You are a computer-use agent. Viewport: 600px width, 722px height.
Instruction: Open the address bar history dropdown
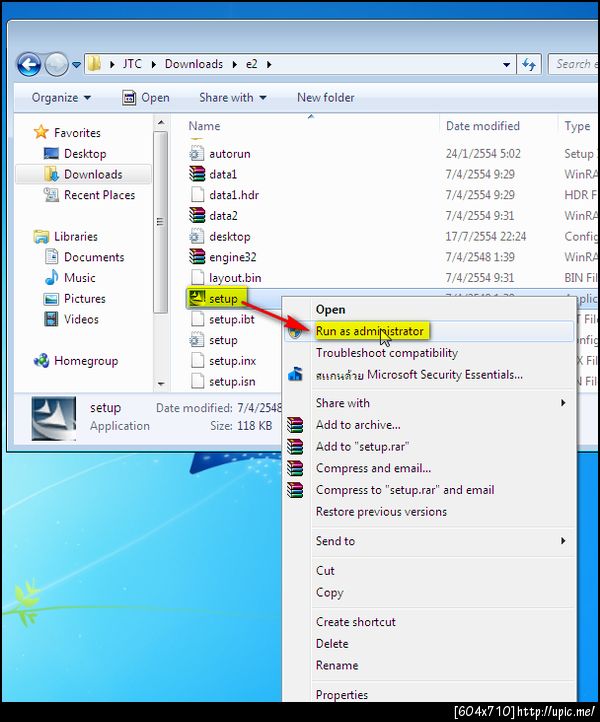507,64
